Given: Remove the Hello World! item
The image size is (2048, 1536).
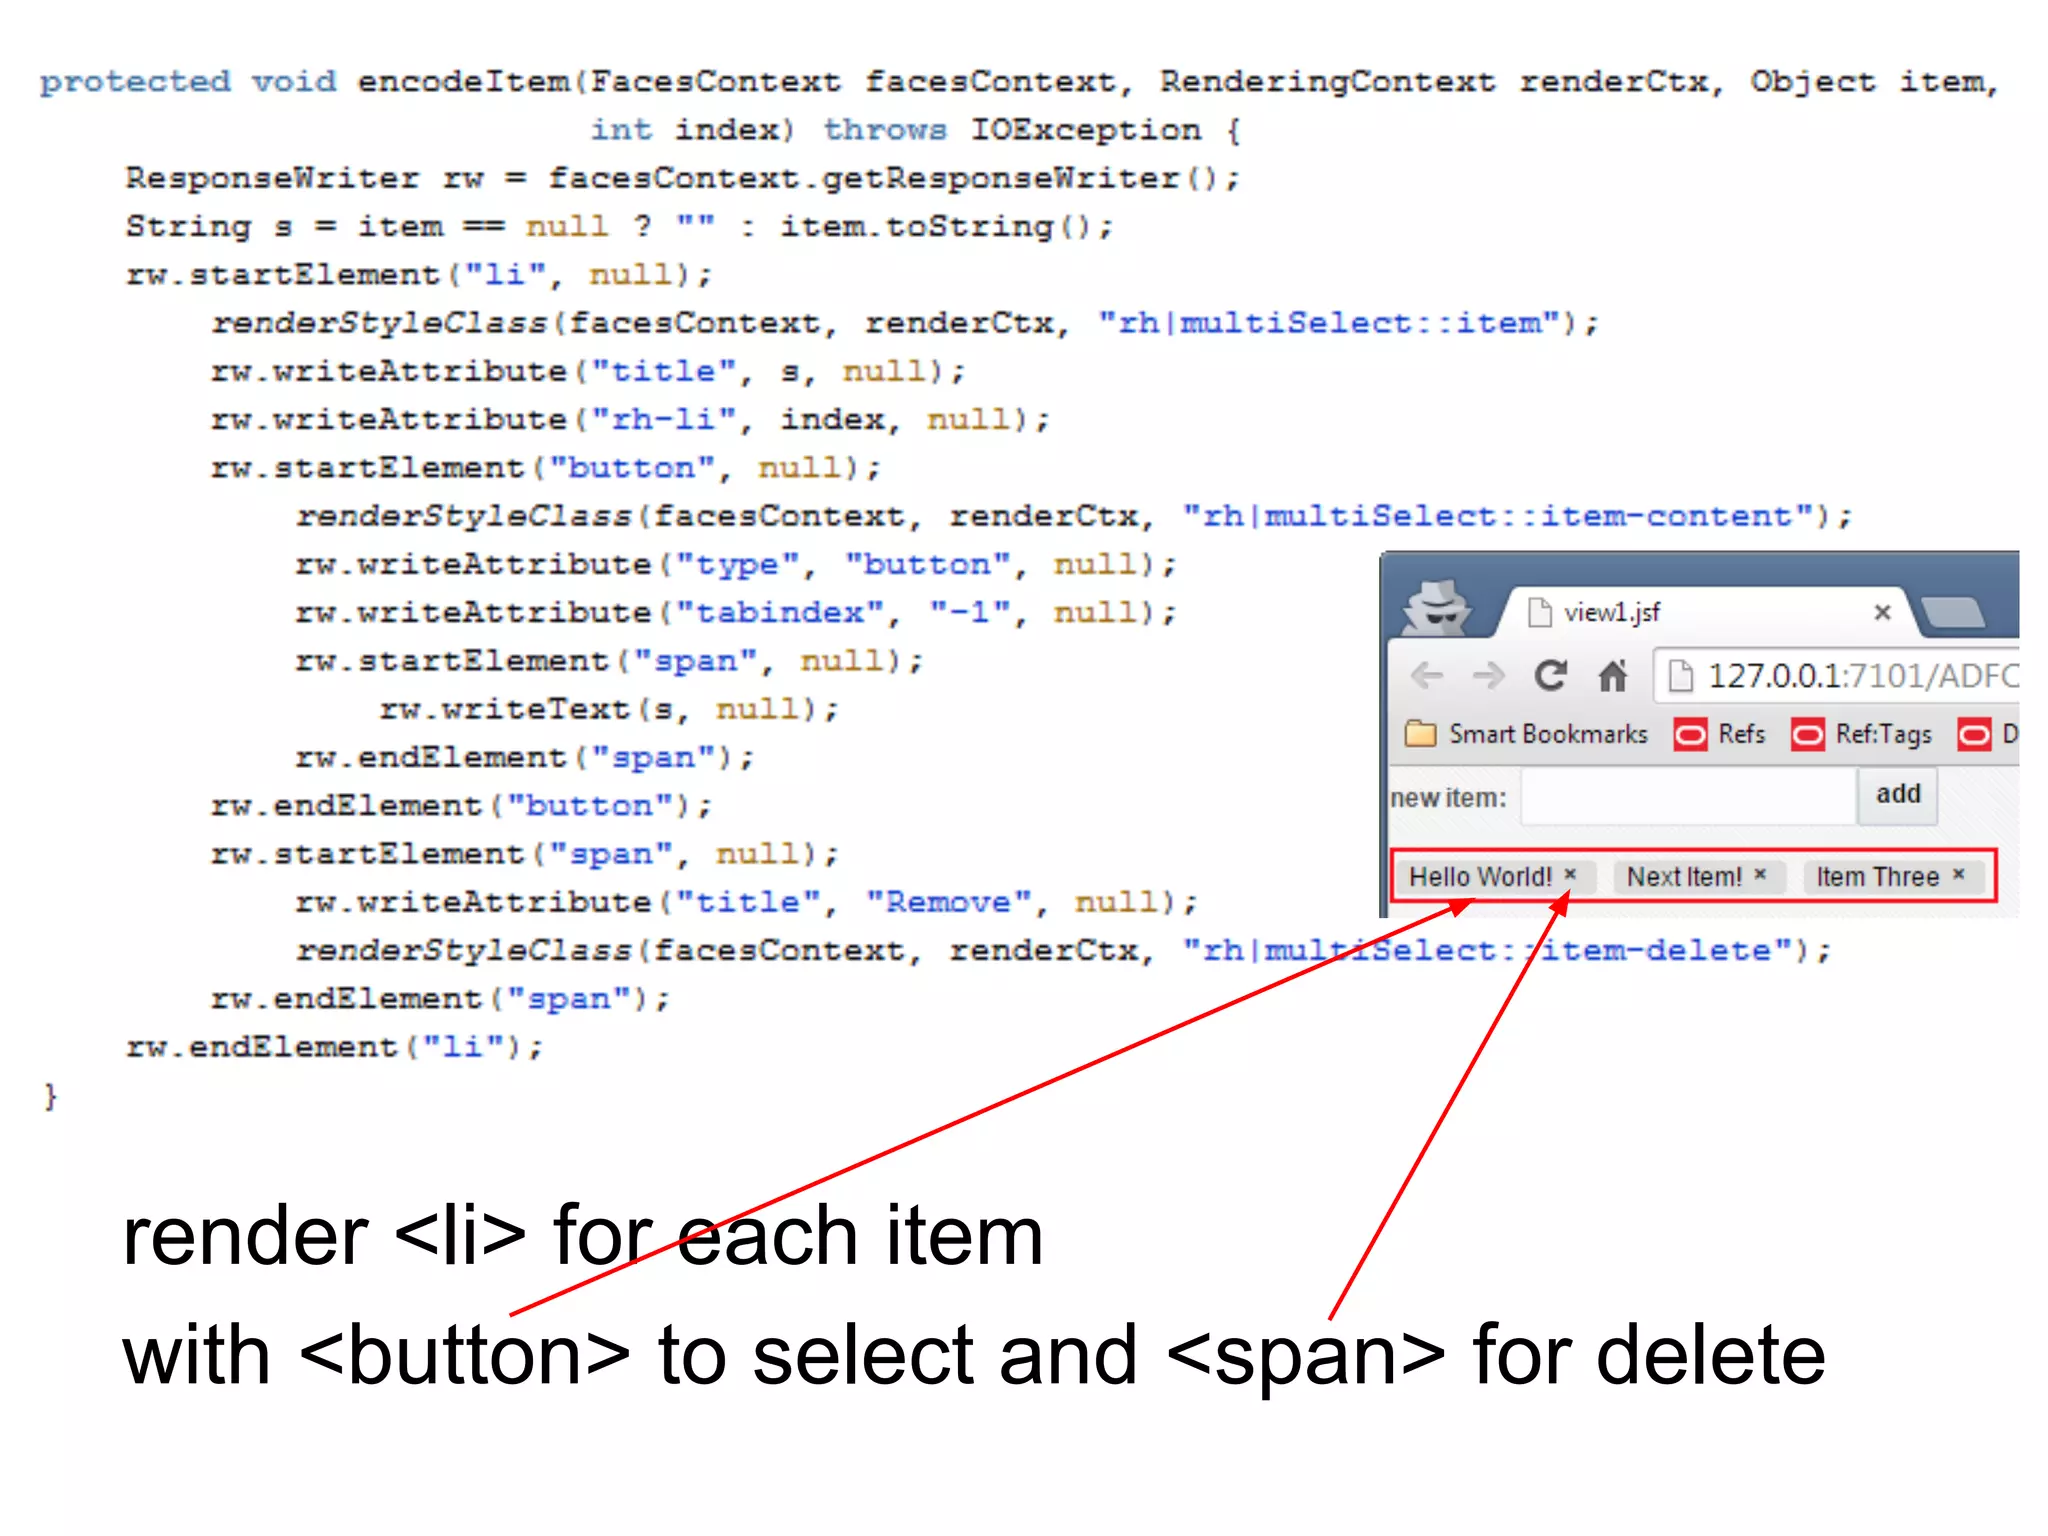Looking at the screenshot, I should 1570,874.
